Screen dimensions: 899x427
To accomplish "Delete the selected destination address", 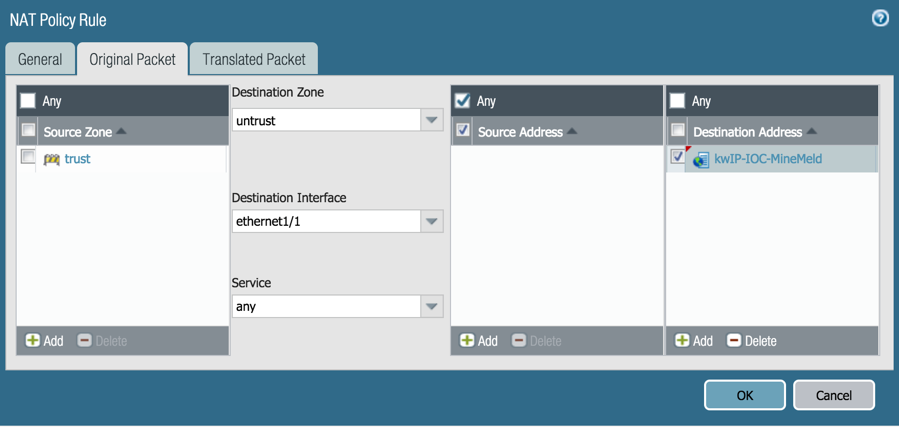I will 751,341.
